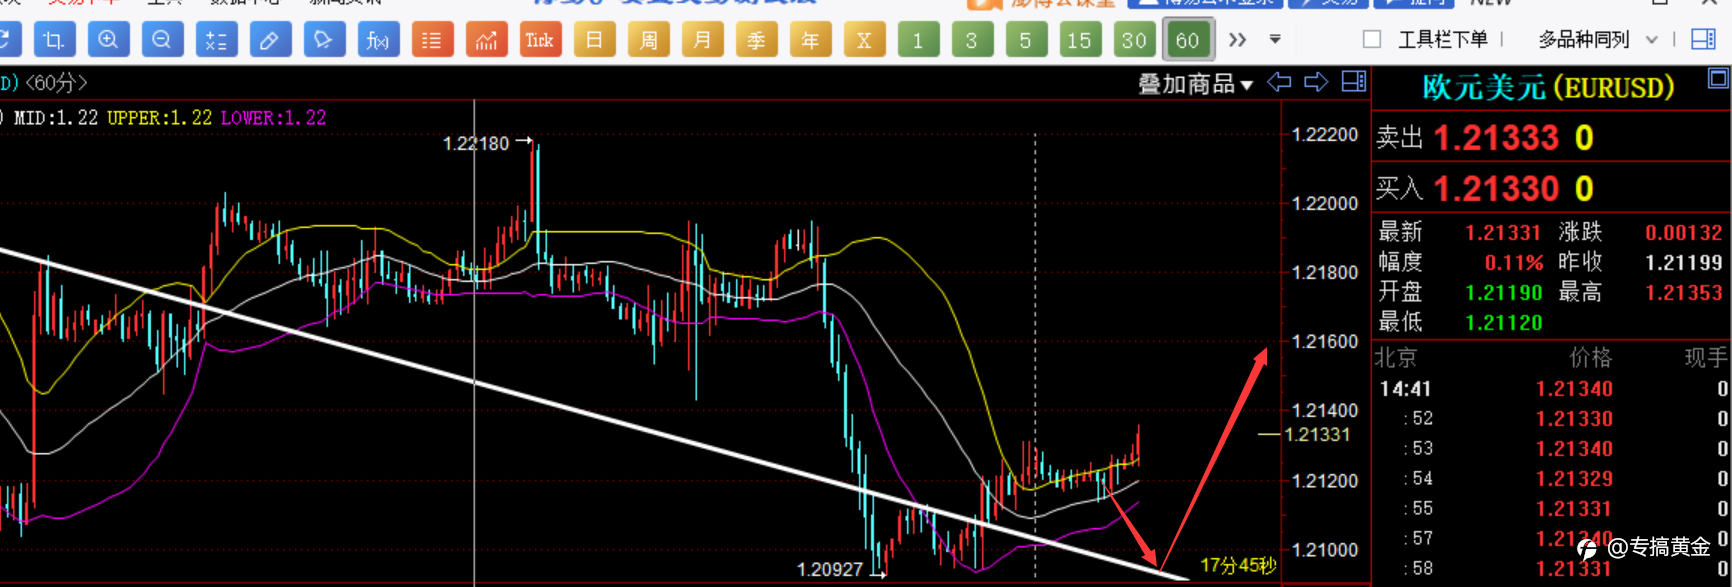Open the 叠加商品 overlay dropdown

(x=1195, y=84)
